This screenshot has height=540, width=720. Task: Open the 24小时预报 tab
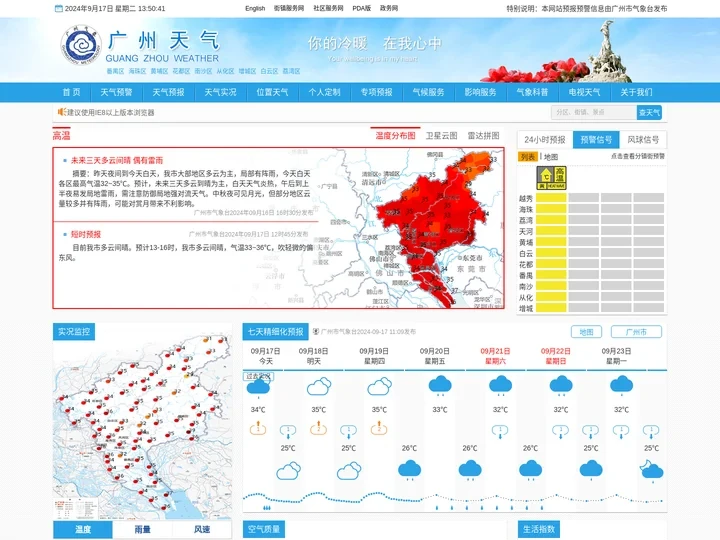(545, 140)
